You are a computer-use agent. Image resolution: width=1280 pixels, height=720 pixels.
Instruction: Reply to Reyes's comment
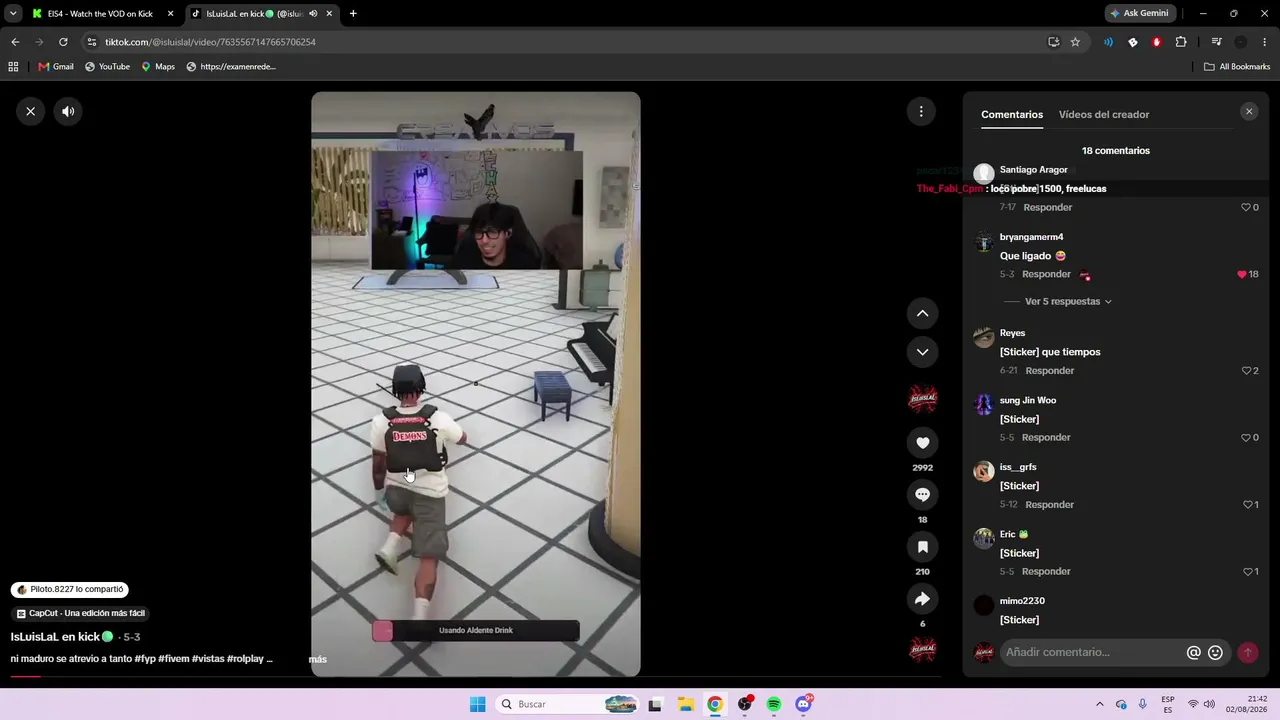(1050, 371)
